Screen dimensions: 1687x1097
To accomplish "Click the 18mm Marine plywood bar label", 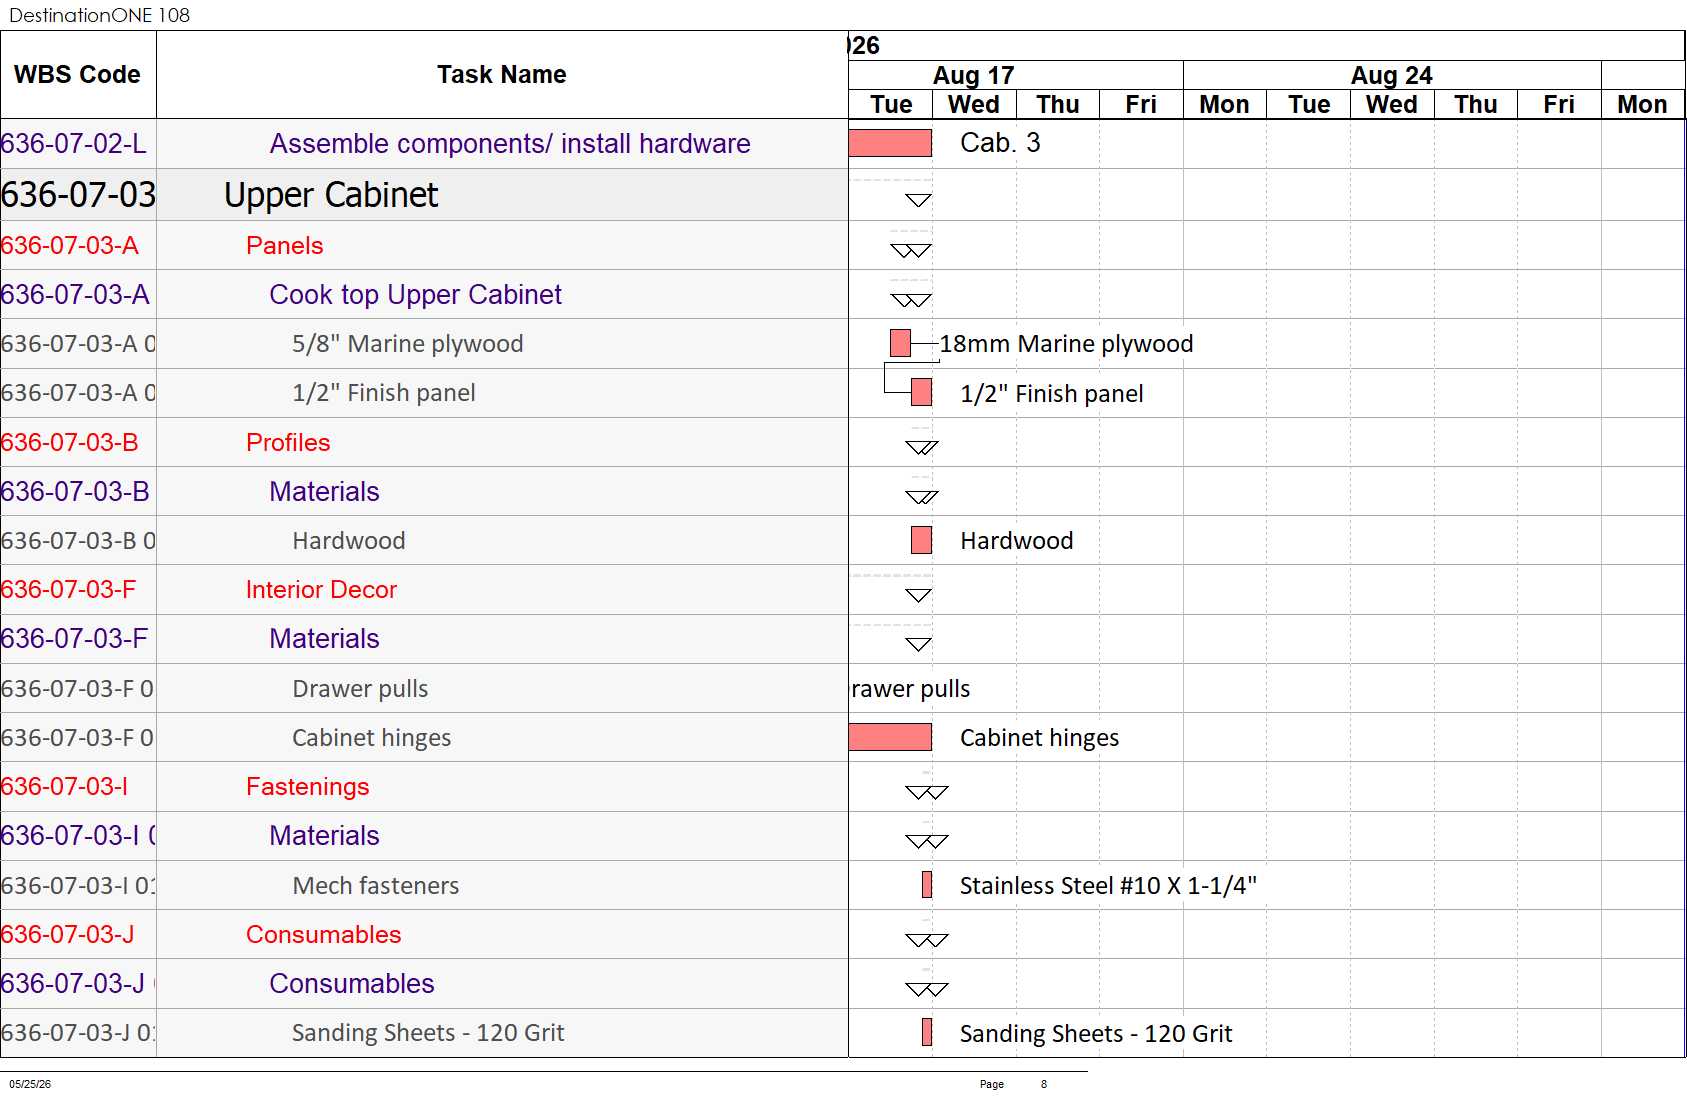I will pos(1066,344).
